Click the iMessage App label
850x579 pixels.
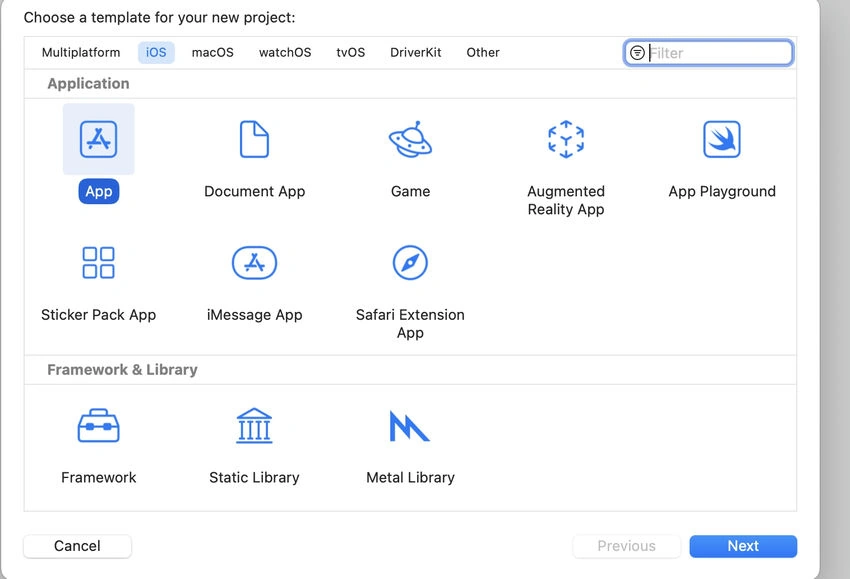[255, 315]
